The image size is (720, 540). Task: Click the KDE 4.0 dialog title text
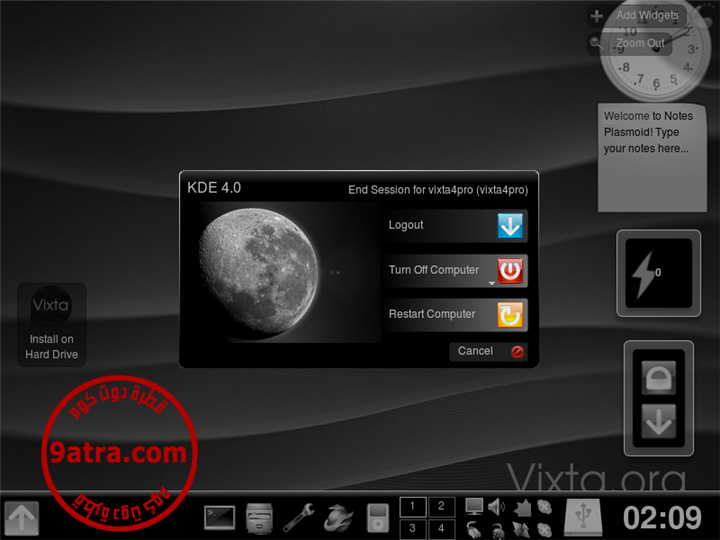[x=214, y=188]
